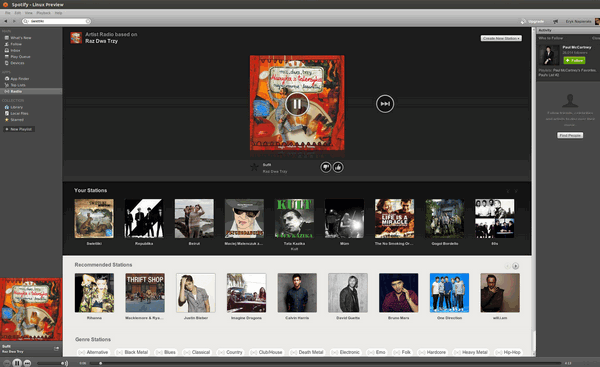The height and width of the screenshot is (367, 600).
Task: Open the now-playing cover art in the sidebar
Action: (x=31, y=309)
